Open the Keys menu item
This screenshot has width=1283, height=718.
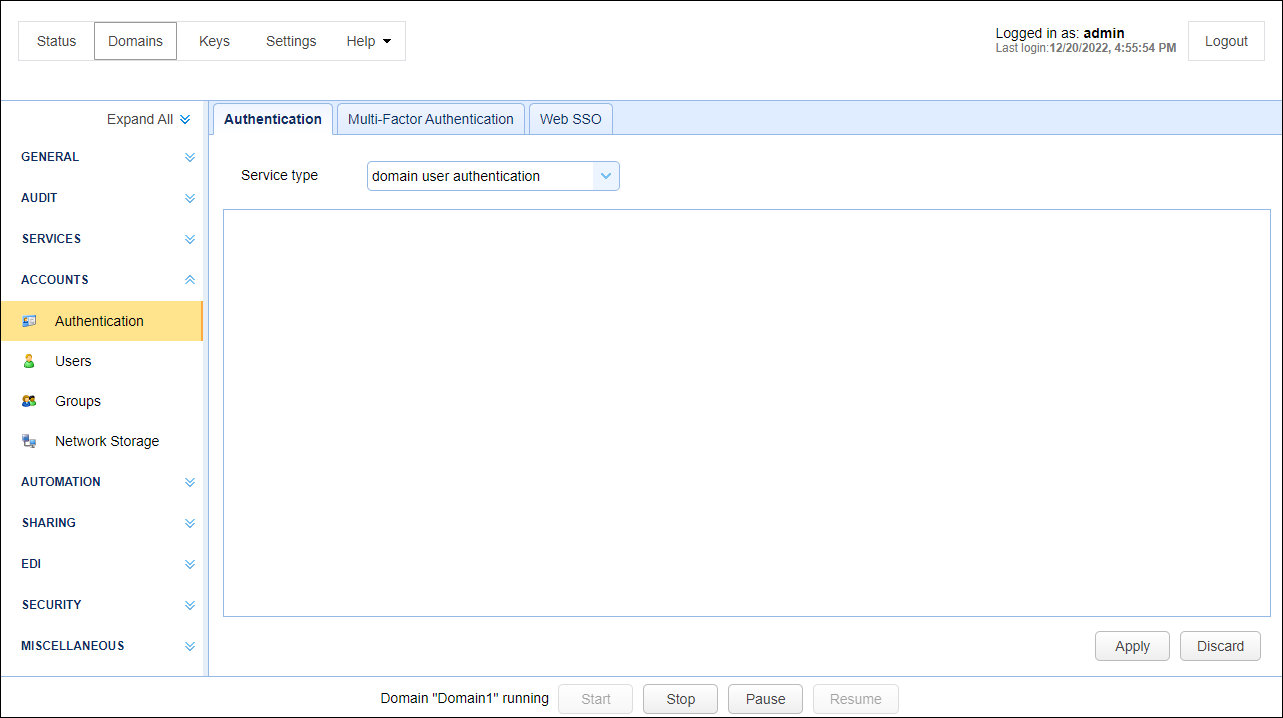pyautogui.click(x=214, y=41)
